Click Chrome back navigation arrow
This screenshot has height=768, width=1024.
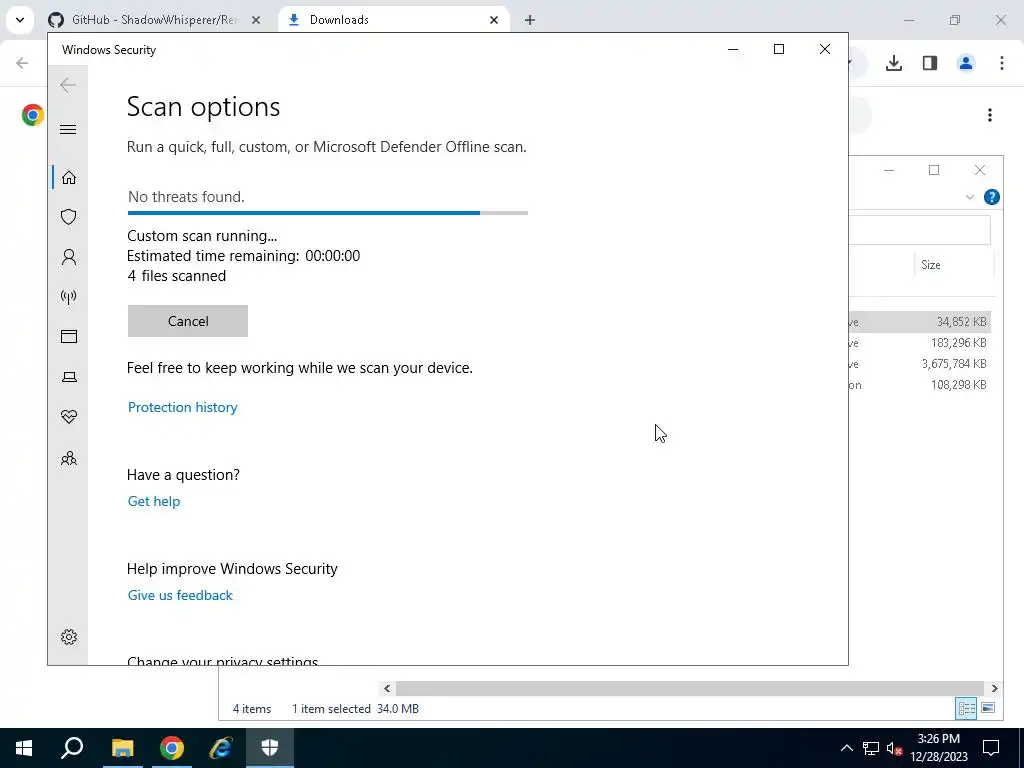[22, 63]
